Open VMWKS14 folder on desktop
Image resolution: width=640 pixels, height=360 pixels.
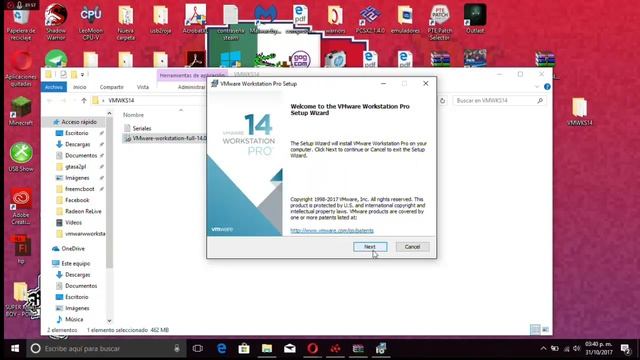coord(580,112)
